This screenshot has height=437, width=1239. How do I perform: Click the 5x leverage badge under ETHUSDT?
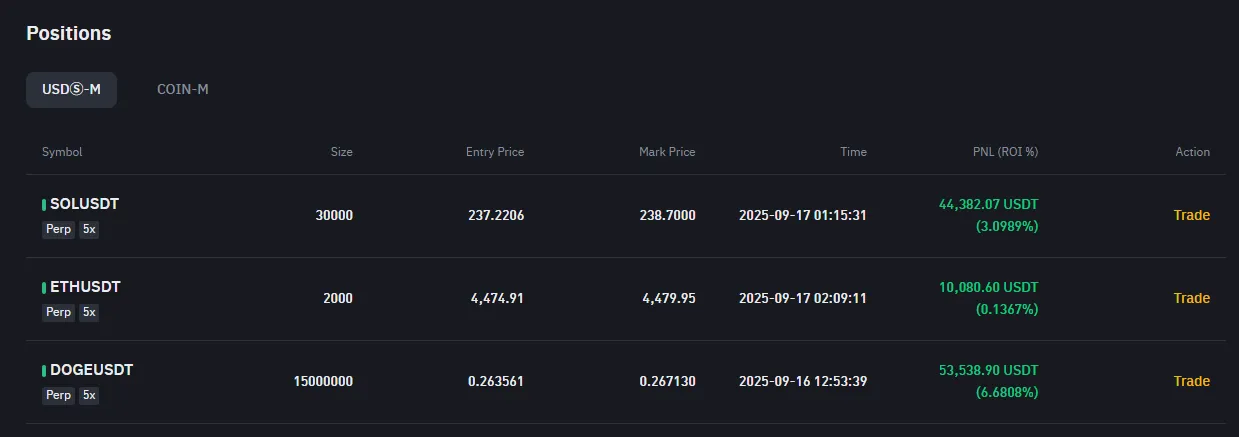tap(89, 312)
